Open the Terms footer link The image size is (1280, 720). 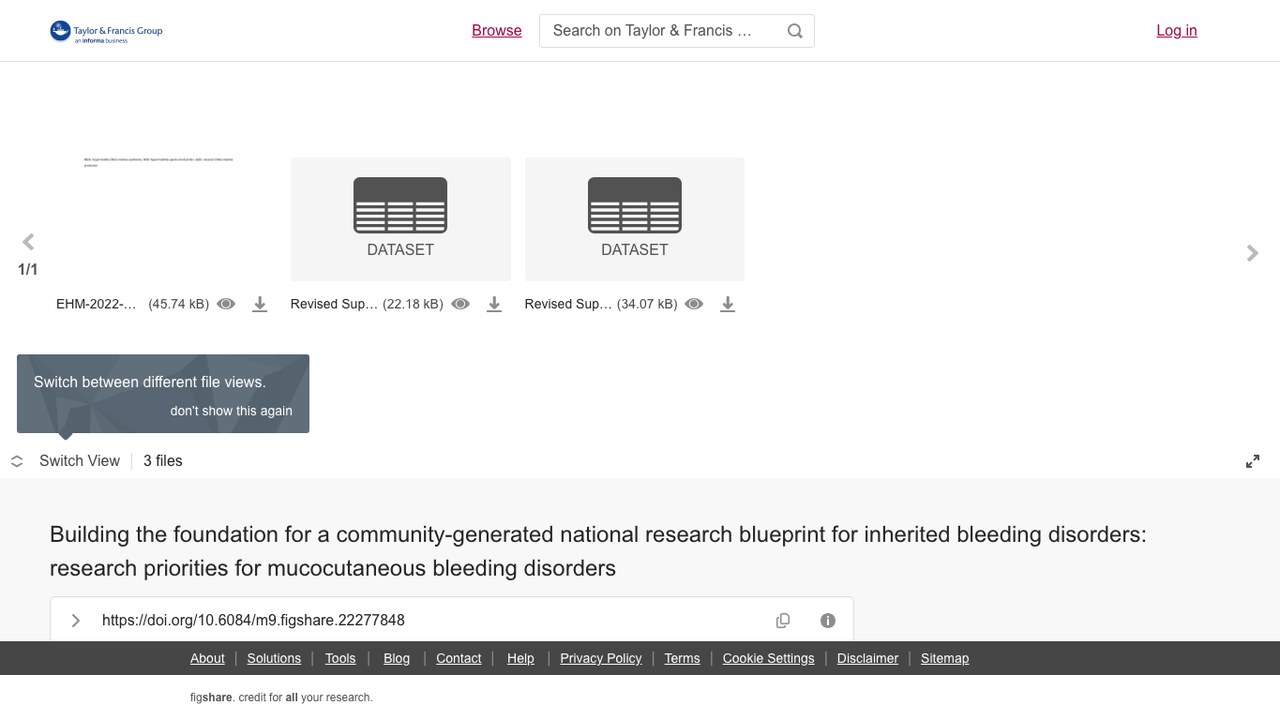[682, 658]
